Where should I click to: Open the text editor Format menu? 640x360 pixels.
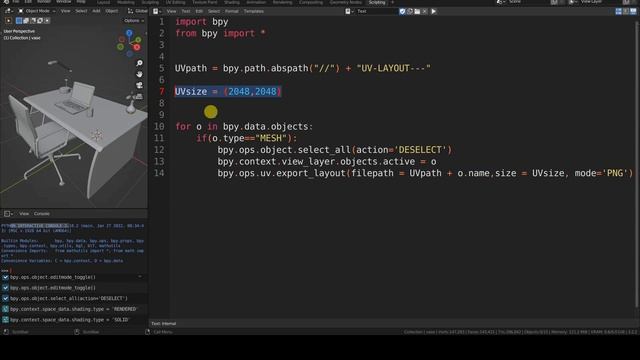231,11
